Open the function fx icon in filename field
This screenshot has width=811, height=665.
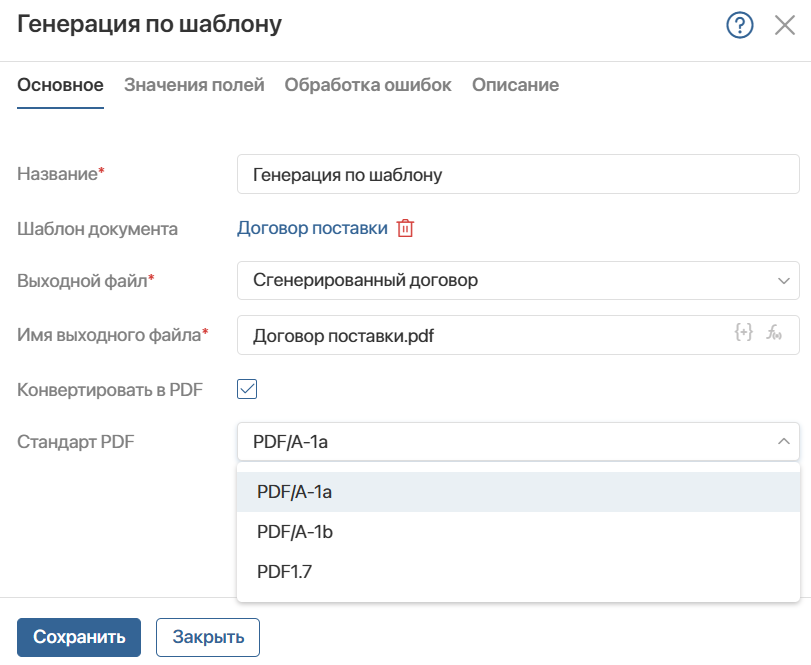(x=774, y=332)
